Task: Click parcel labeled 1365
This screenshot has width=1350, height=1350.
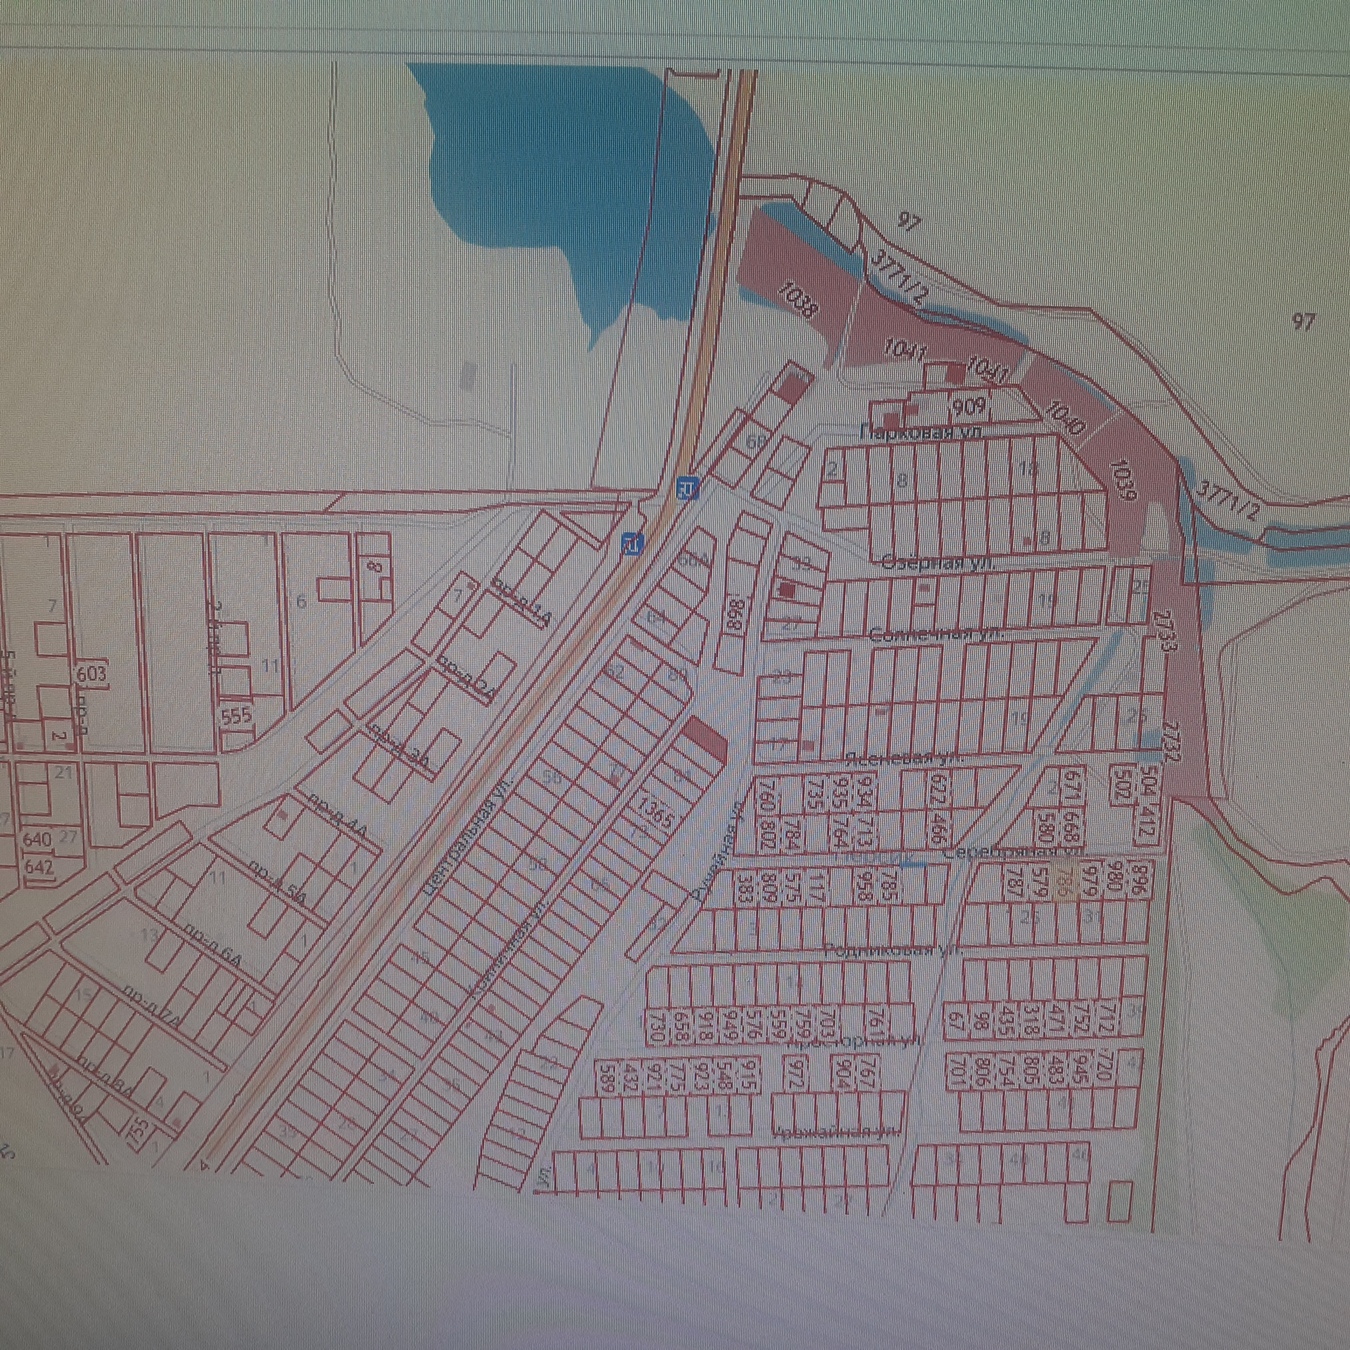Action: [x=656, y=812]
